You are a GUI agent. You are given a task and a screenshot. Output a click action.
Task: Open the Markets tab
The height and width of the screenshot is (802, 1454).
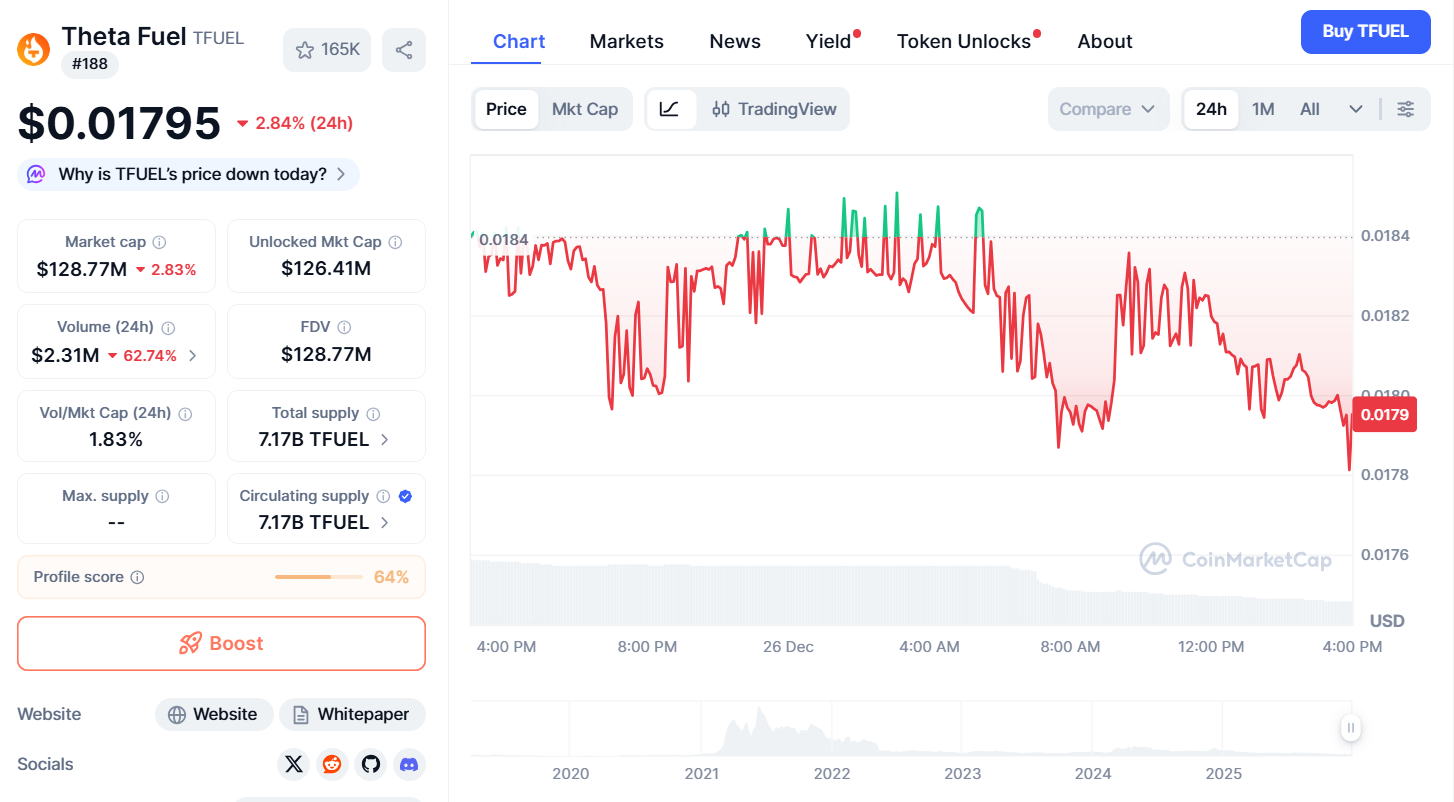coord(626,41)
